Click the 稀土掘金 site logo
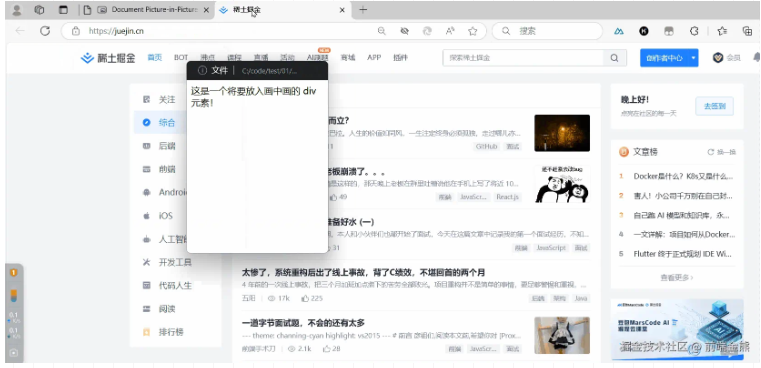Image resolution: width=761 pixels, height=368 pixels. tap(108, 58)
